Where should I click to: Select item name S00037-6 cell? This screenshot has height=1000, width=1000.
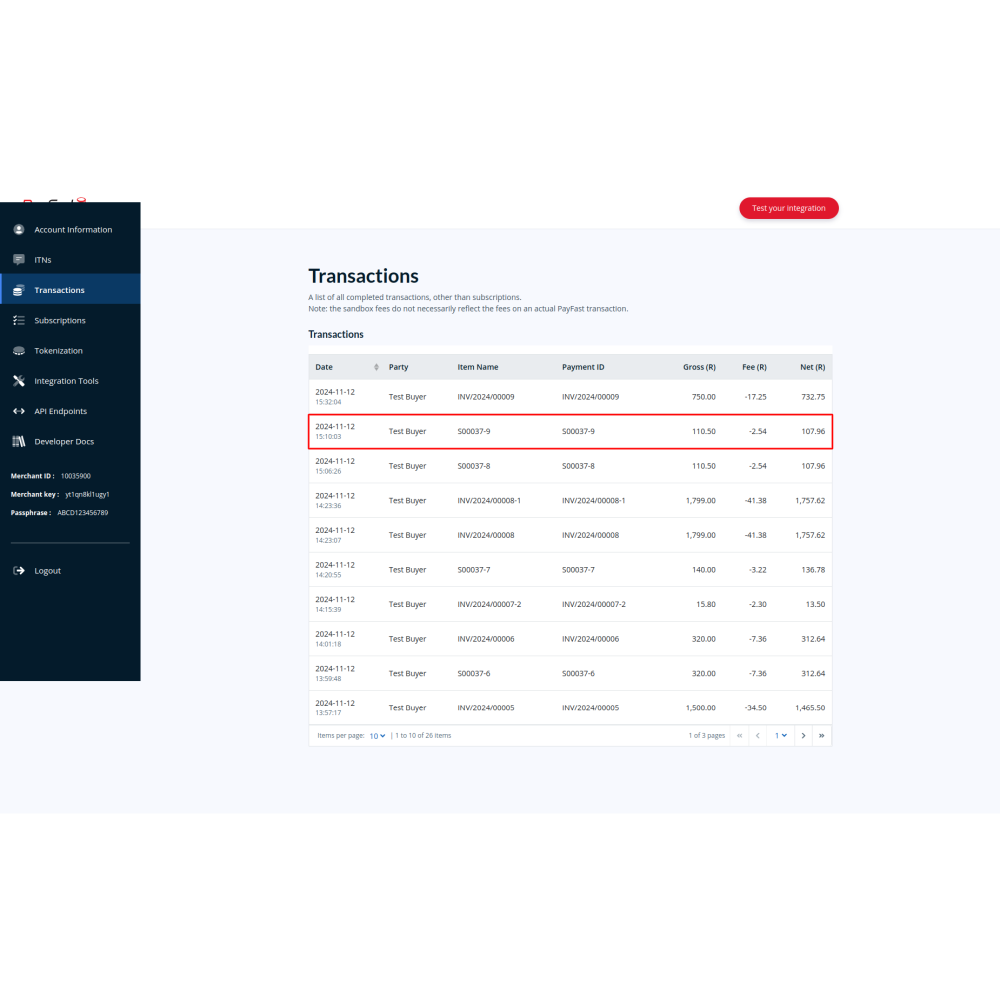pos(474,673)
